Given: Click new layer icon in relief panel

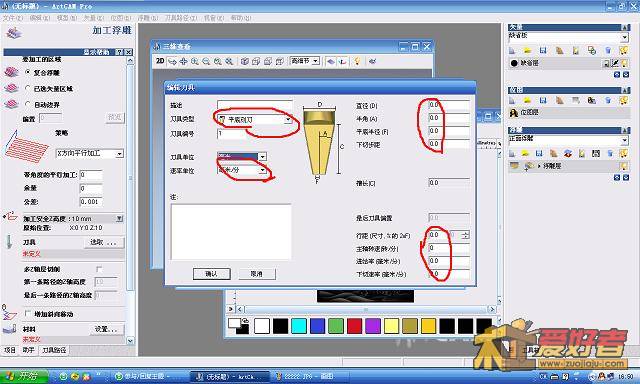Looking at the screenshot, I should pos(512,153).
